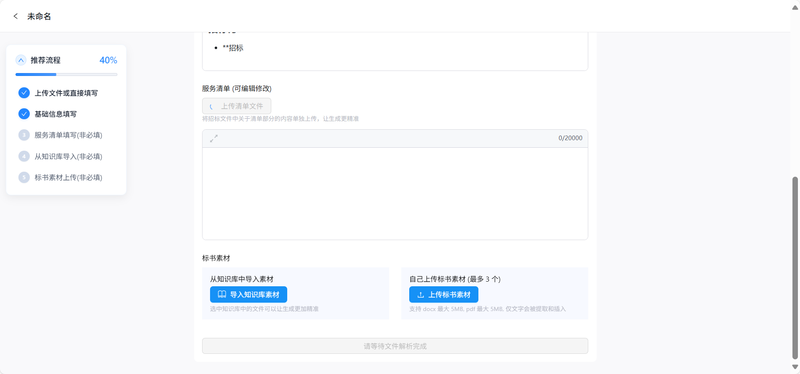Click 导入知识库素材 button
The image size is (800, 374).
point(248,294)
